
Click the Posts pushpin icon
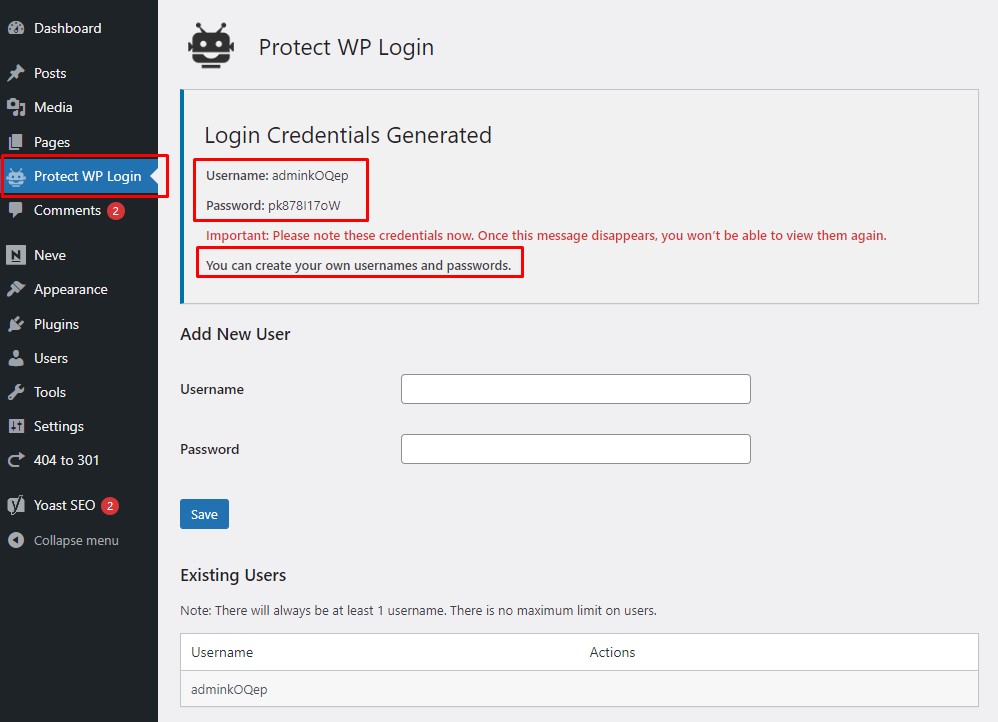point(16,73)
